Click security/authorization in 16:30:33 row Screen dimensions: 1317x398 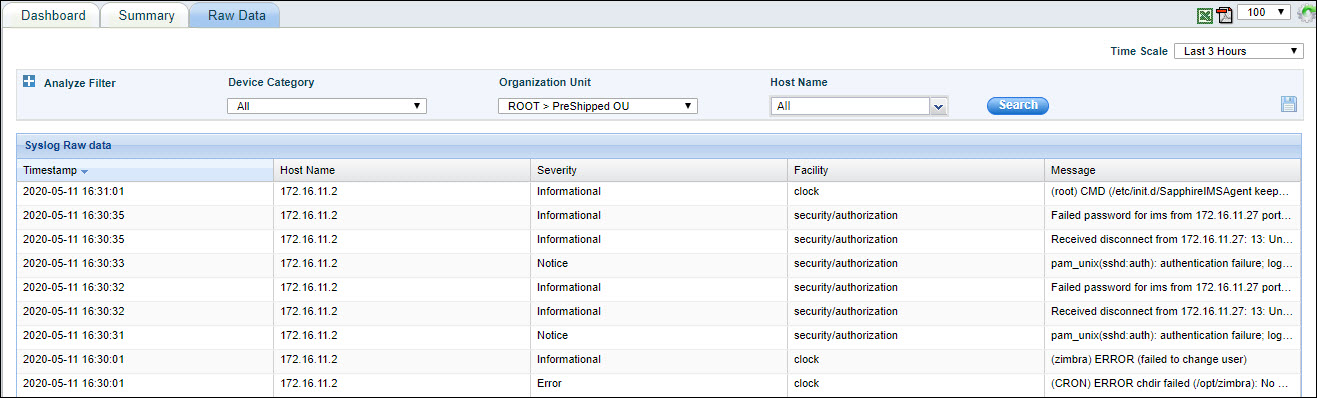846,263
